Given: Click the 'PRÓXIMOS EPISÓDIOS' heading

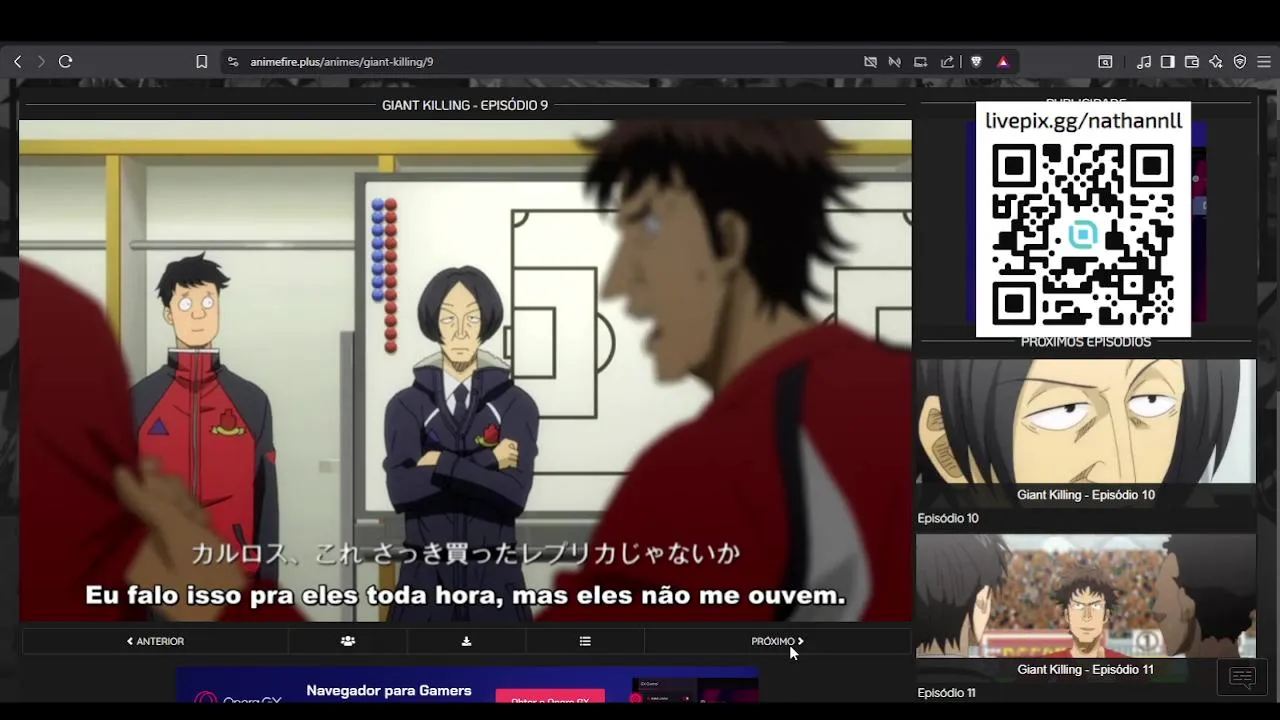Looking at the screenshot, I should (1086, 342).
